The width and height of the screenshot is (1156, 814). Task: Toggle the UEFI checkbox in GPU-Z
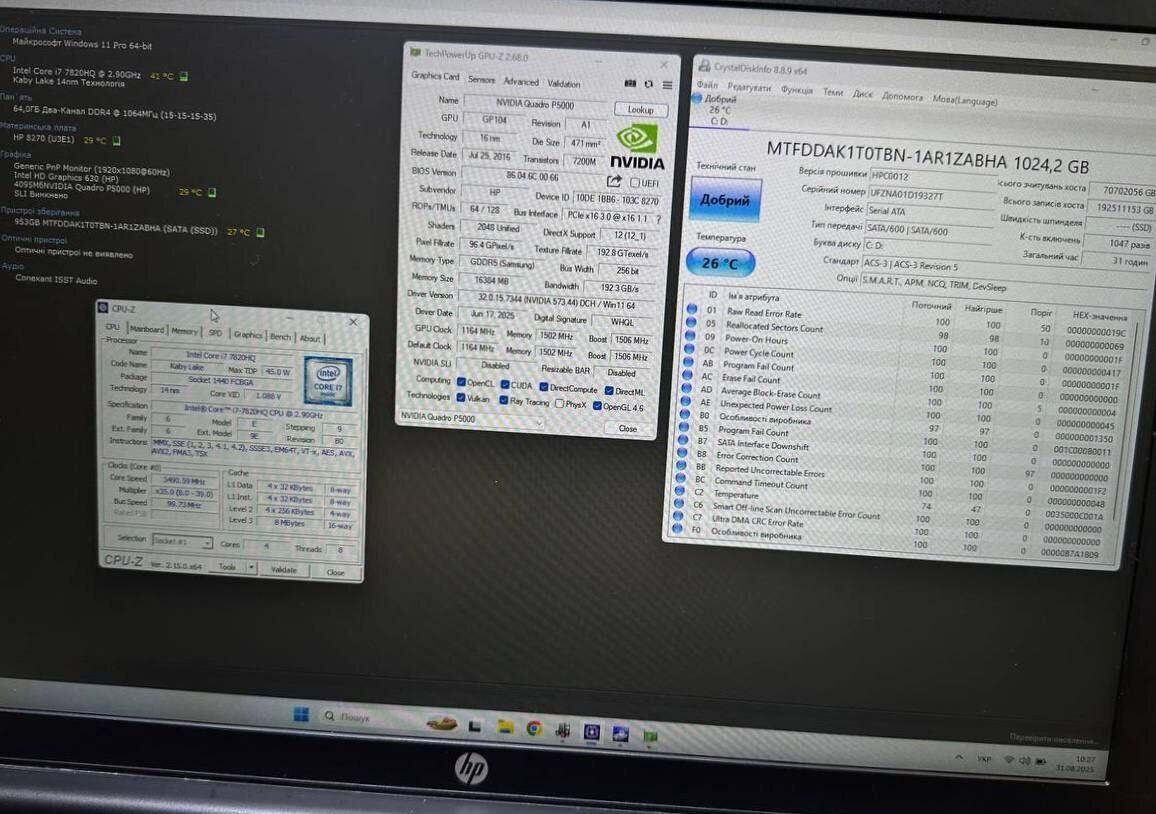click(635, 183)
